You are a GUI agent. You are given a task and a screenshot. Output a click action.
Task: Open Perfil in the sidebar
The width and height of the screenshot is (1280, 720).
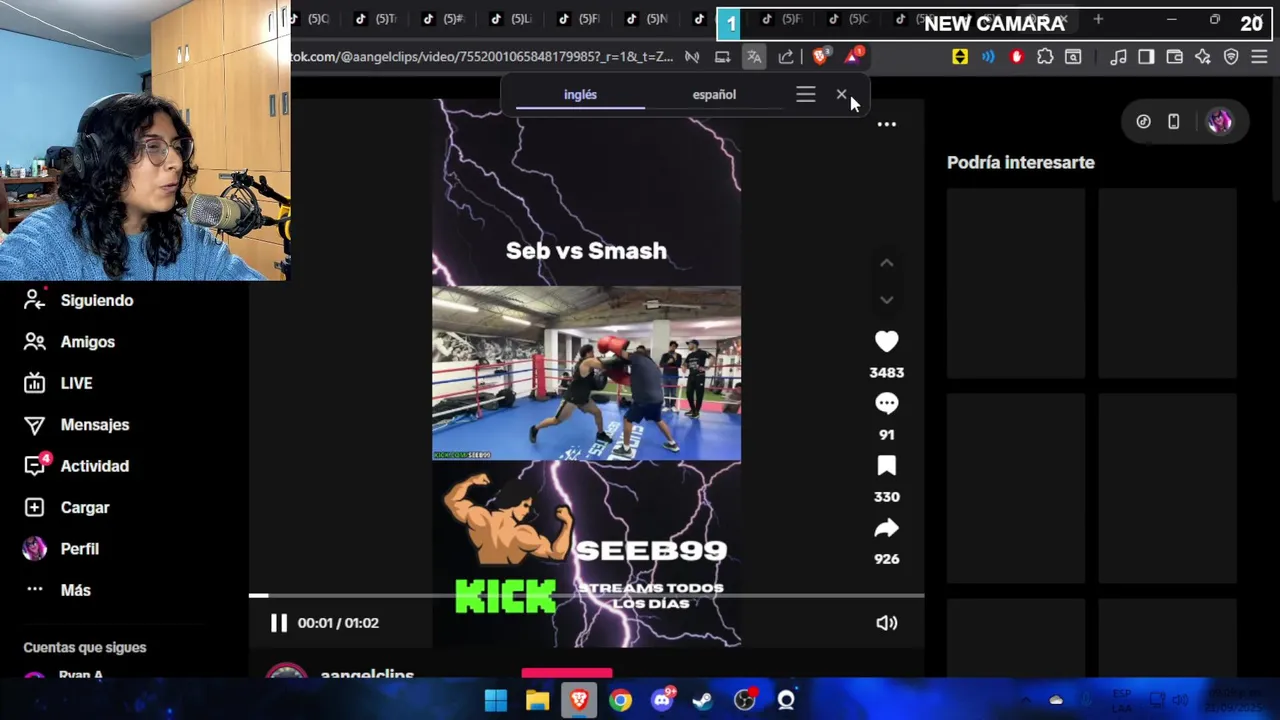pos(80,549)
